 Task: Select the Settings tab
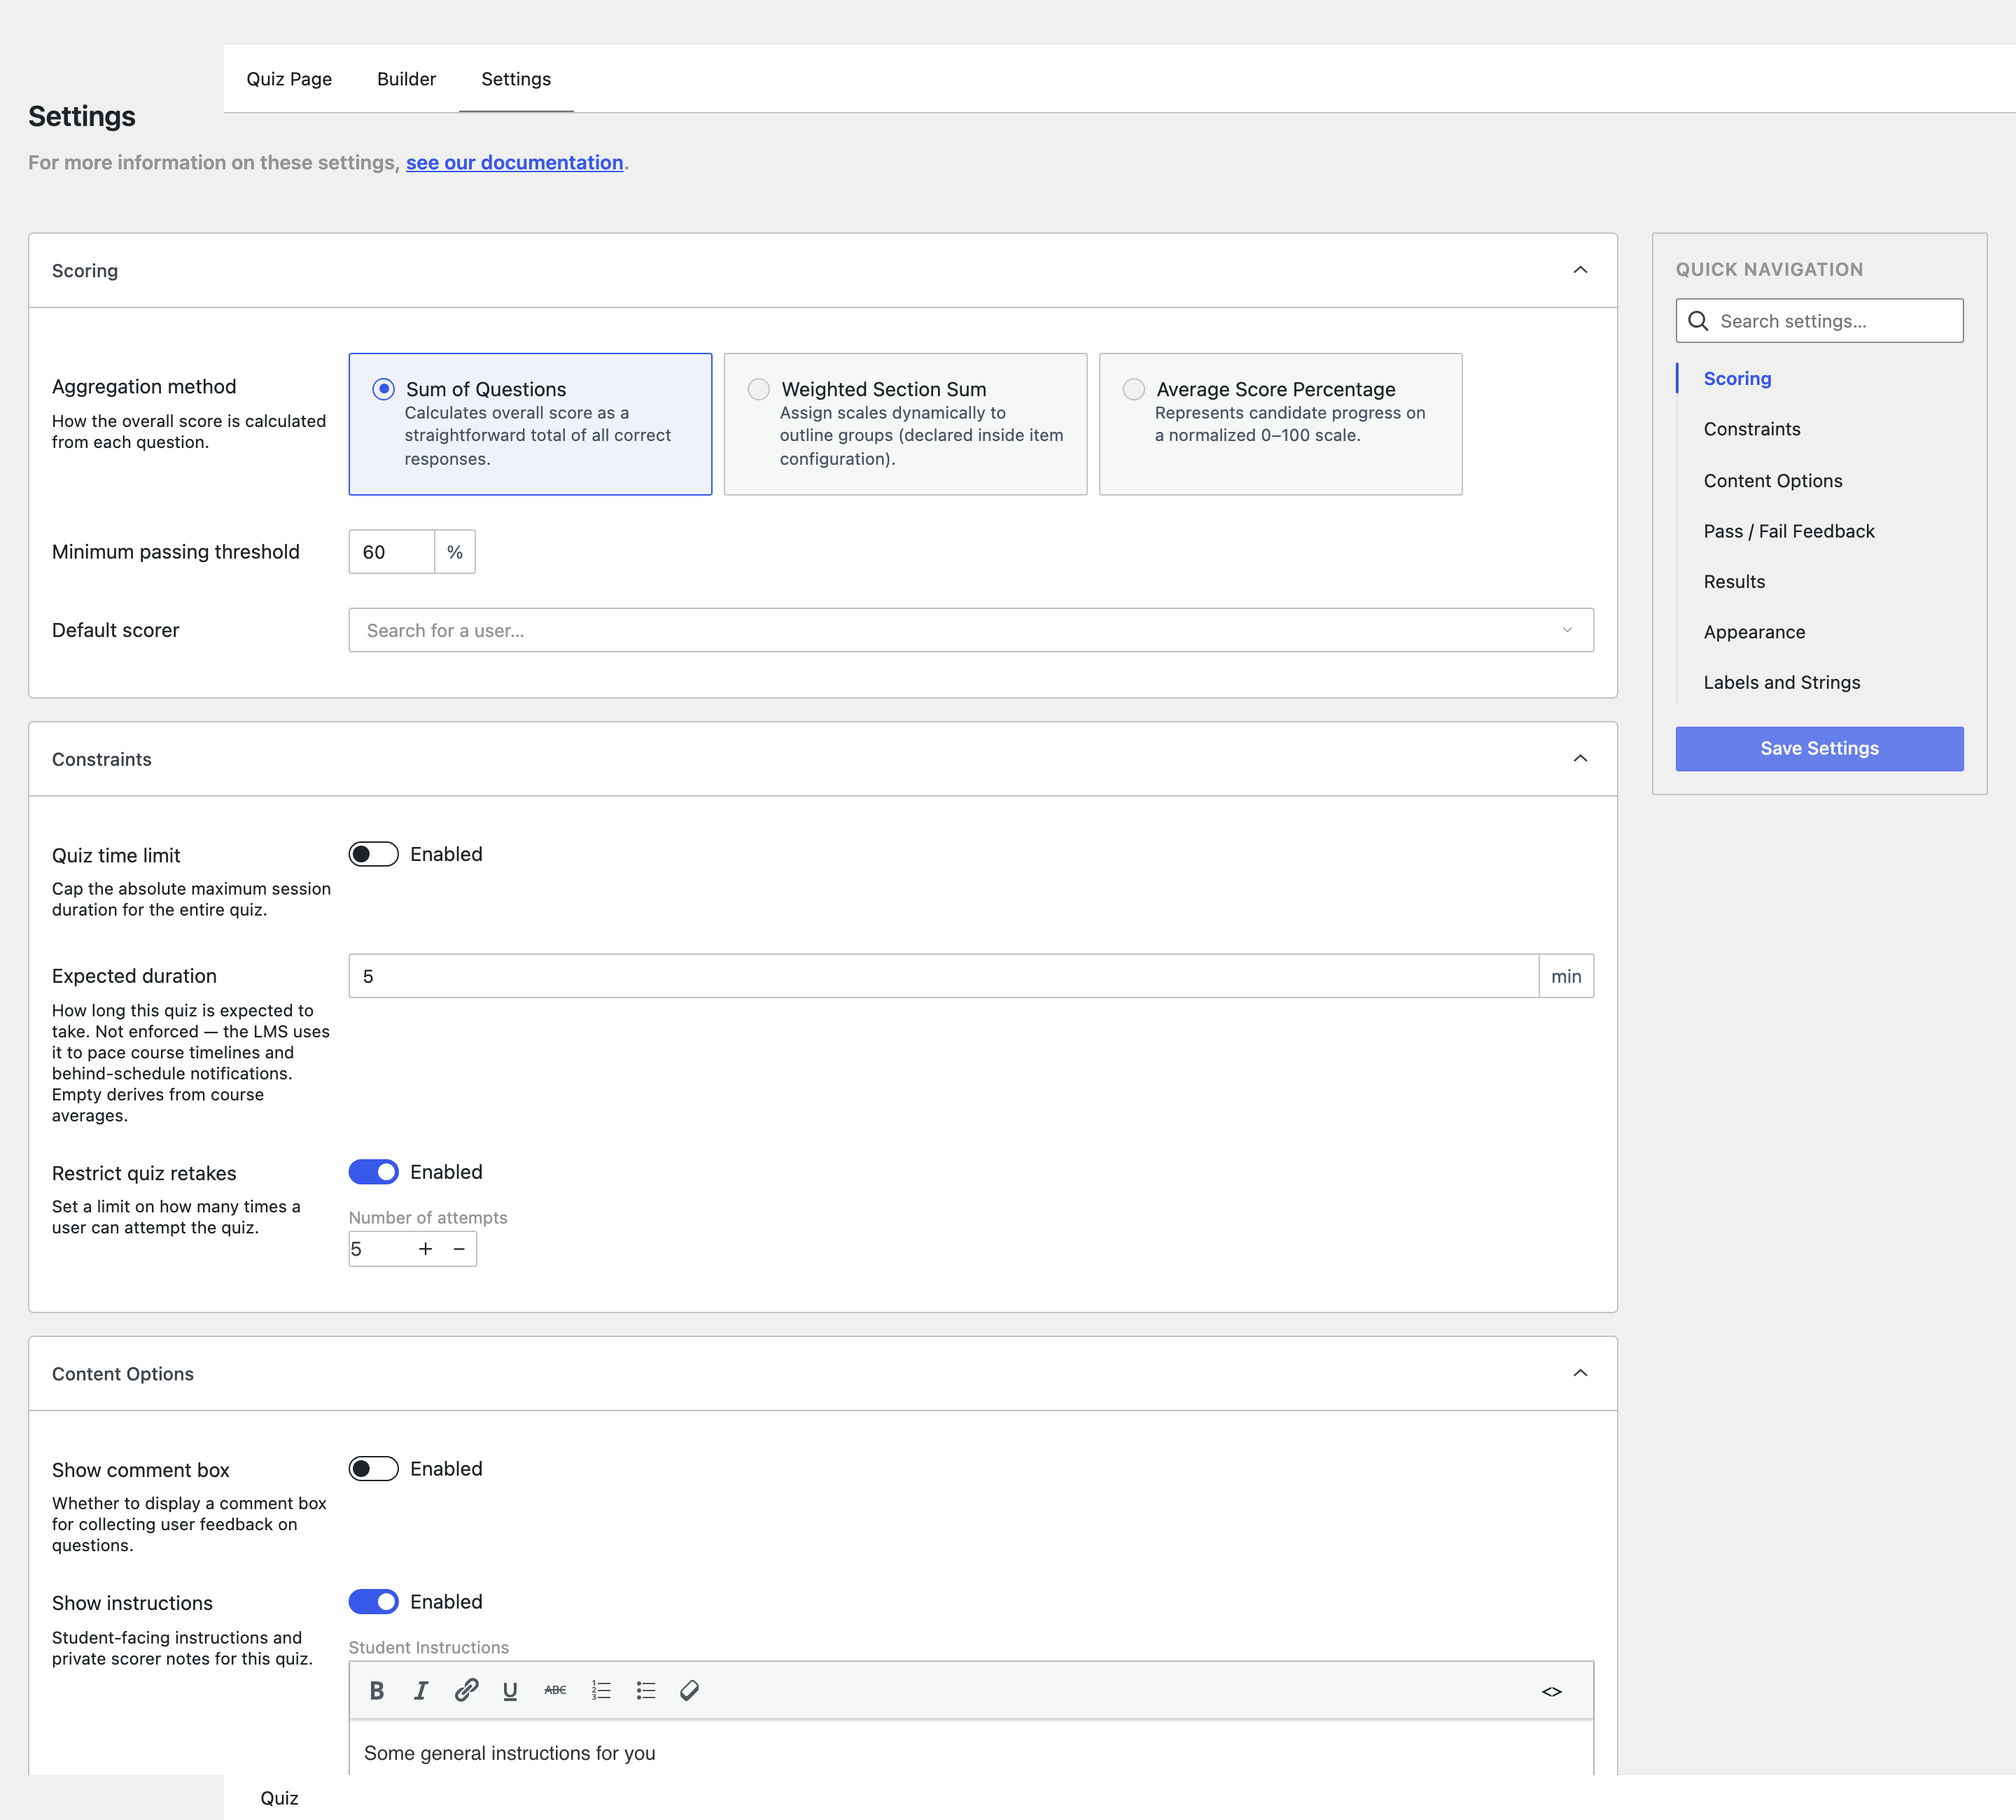pos(516,79)
